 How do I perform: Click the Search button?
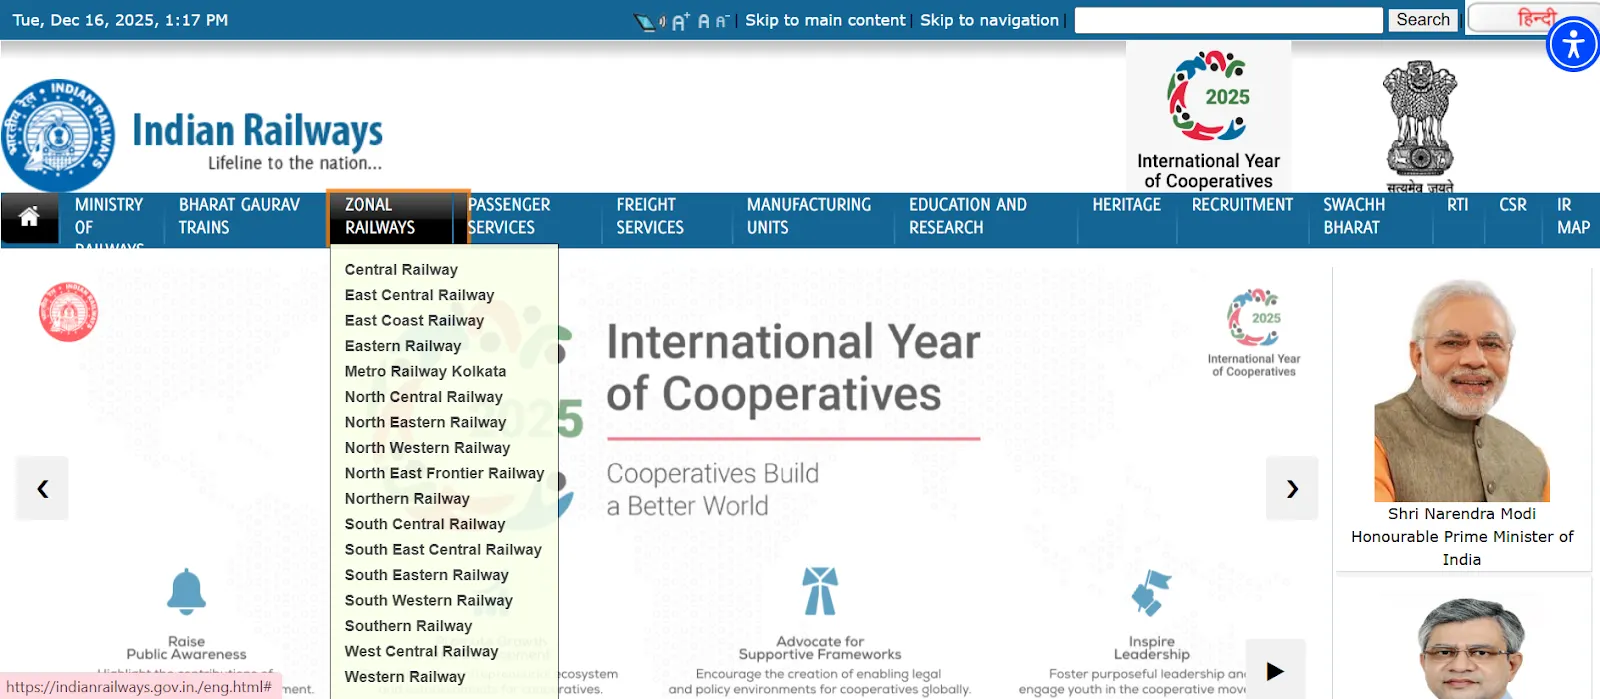[x=1422, y=20]
